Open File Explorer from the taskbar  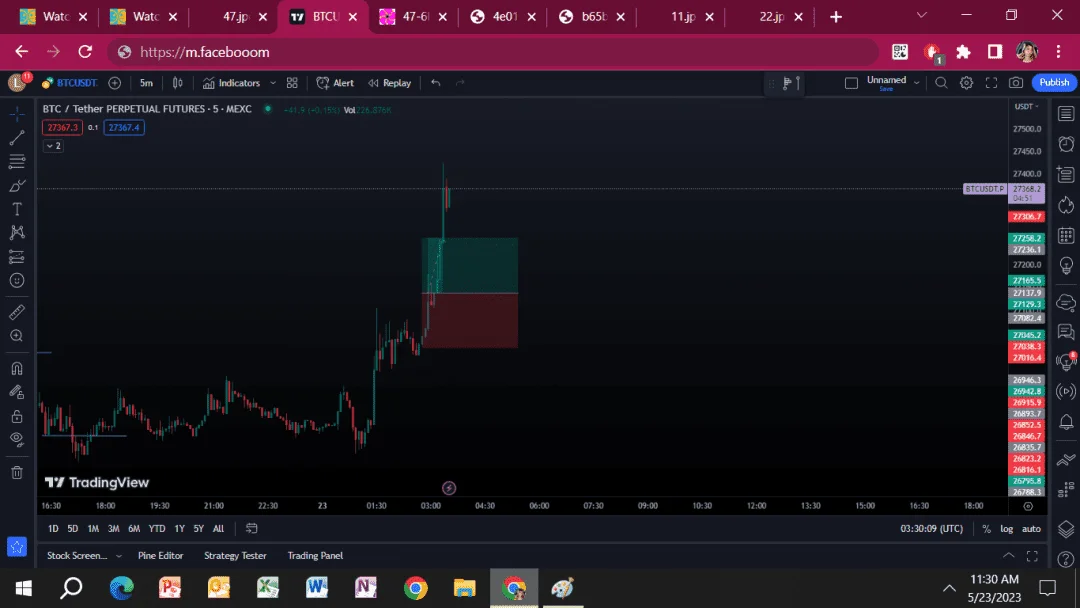464,588
